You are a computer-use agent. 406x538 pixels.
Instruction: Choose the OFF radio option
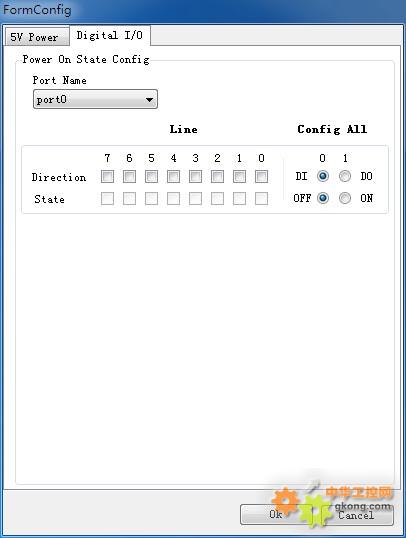(323, 198)
